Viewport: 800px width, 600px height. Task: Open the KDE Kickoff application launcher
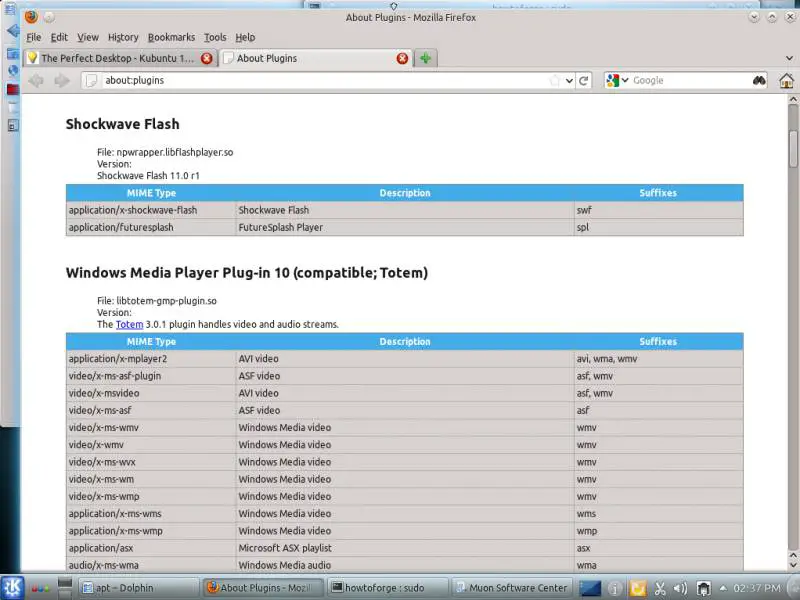click(x=12, y=587)
